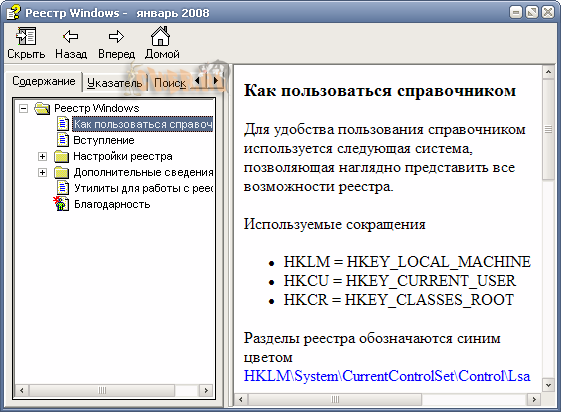Screen dimensions: 561x412
Task: Go forward with the Вперед arrow
Action: (116, 36)
